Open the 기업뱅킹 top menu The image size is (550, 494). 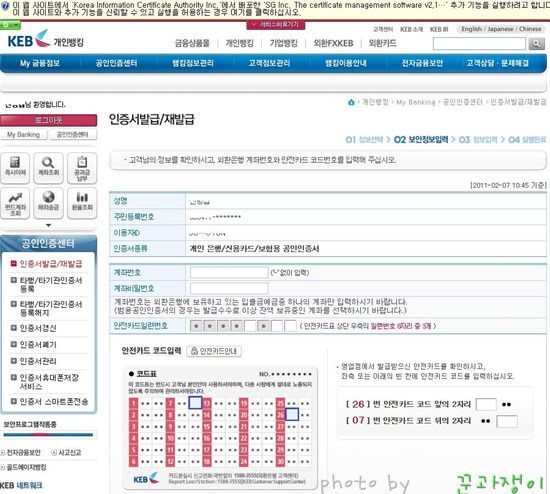coord(283,44)
